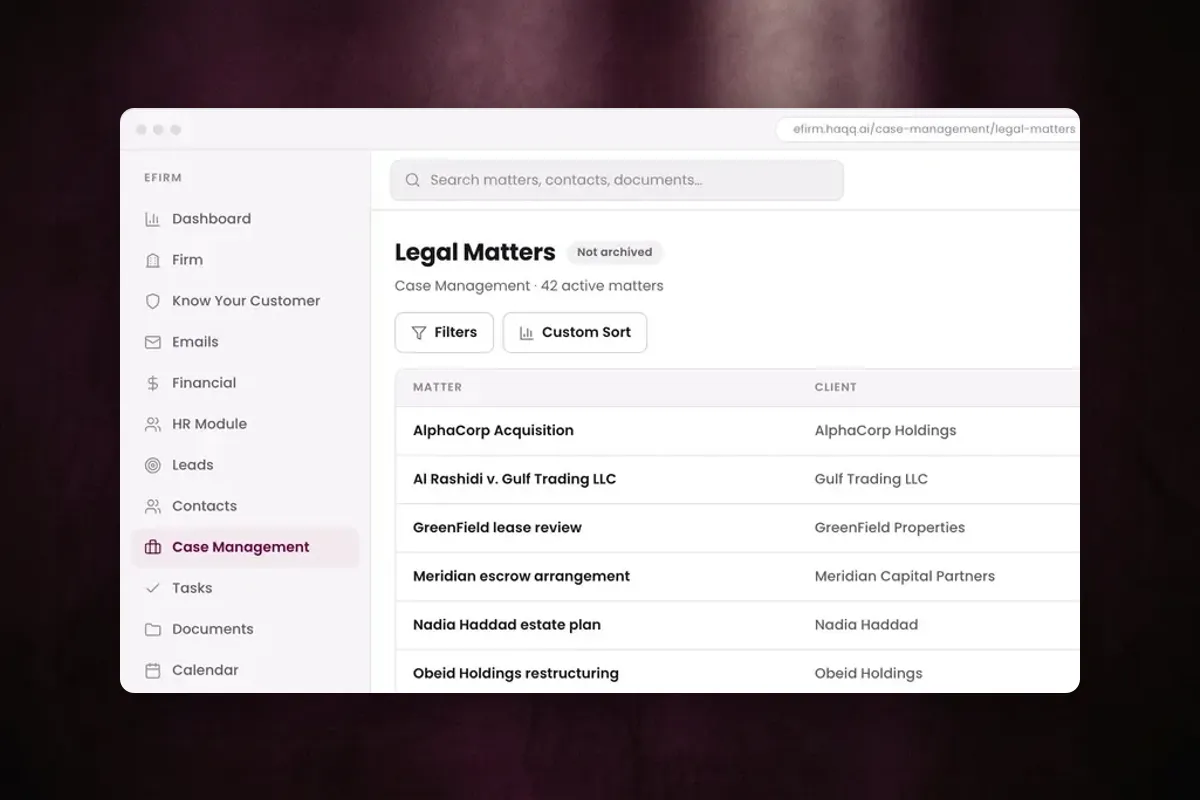Click Gulf Trading LLC in the CLIENT column

[871, 479]
